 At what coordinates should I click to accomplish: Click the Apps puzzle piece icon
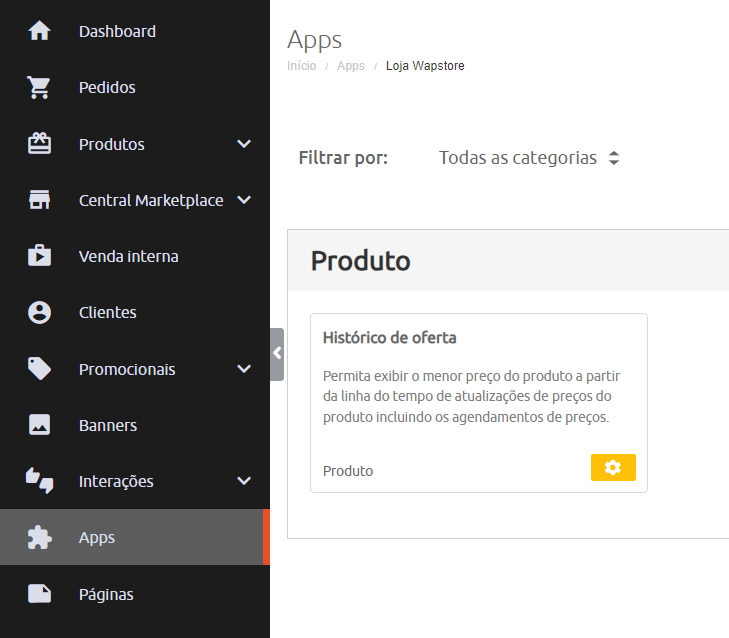39,538
